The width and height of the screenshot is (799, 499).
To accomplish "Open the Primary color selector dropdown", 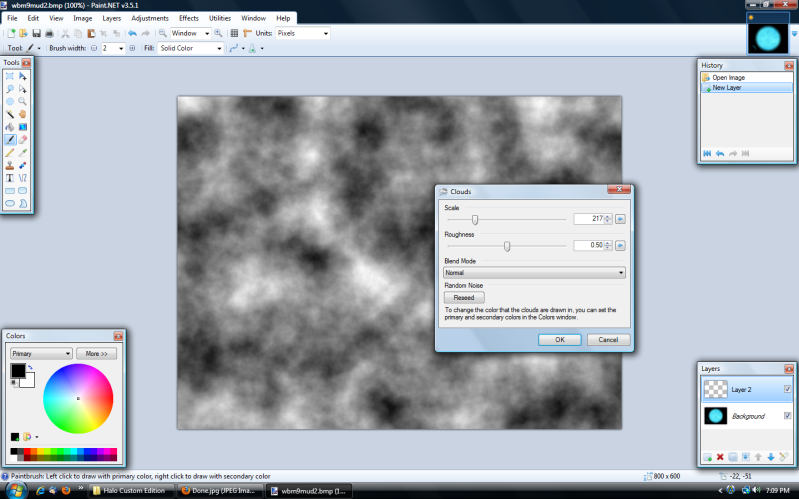I will point(41,353).
